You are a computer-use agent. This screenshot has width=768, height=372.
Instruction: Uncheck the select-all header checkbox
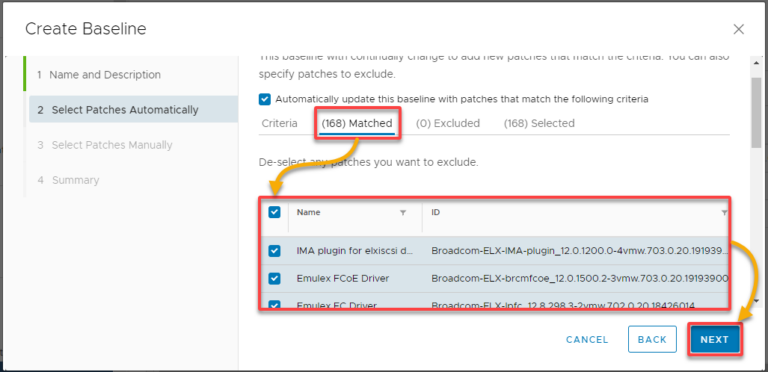point(275,212)
